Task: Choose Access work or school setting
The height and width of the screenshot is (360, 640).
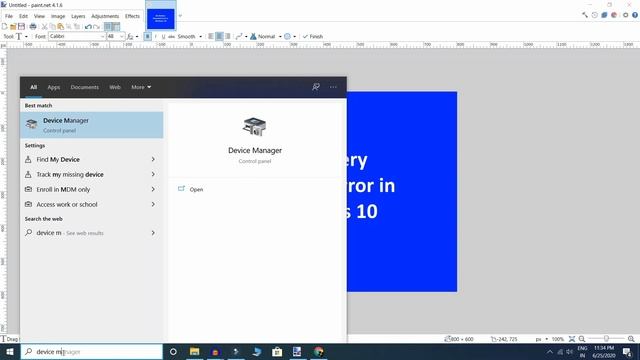Action: coord(92,204)
